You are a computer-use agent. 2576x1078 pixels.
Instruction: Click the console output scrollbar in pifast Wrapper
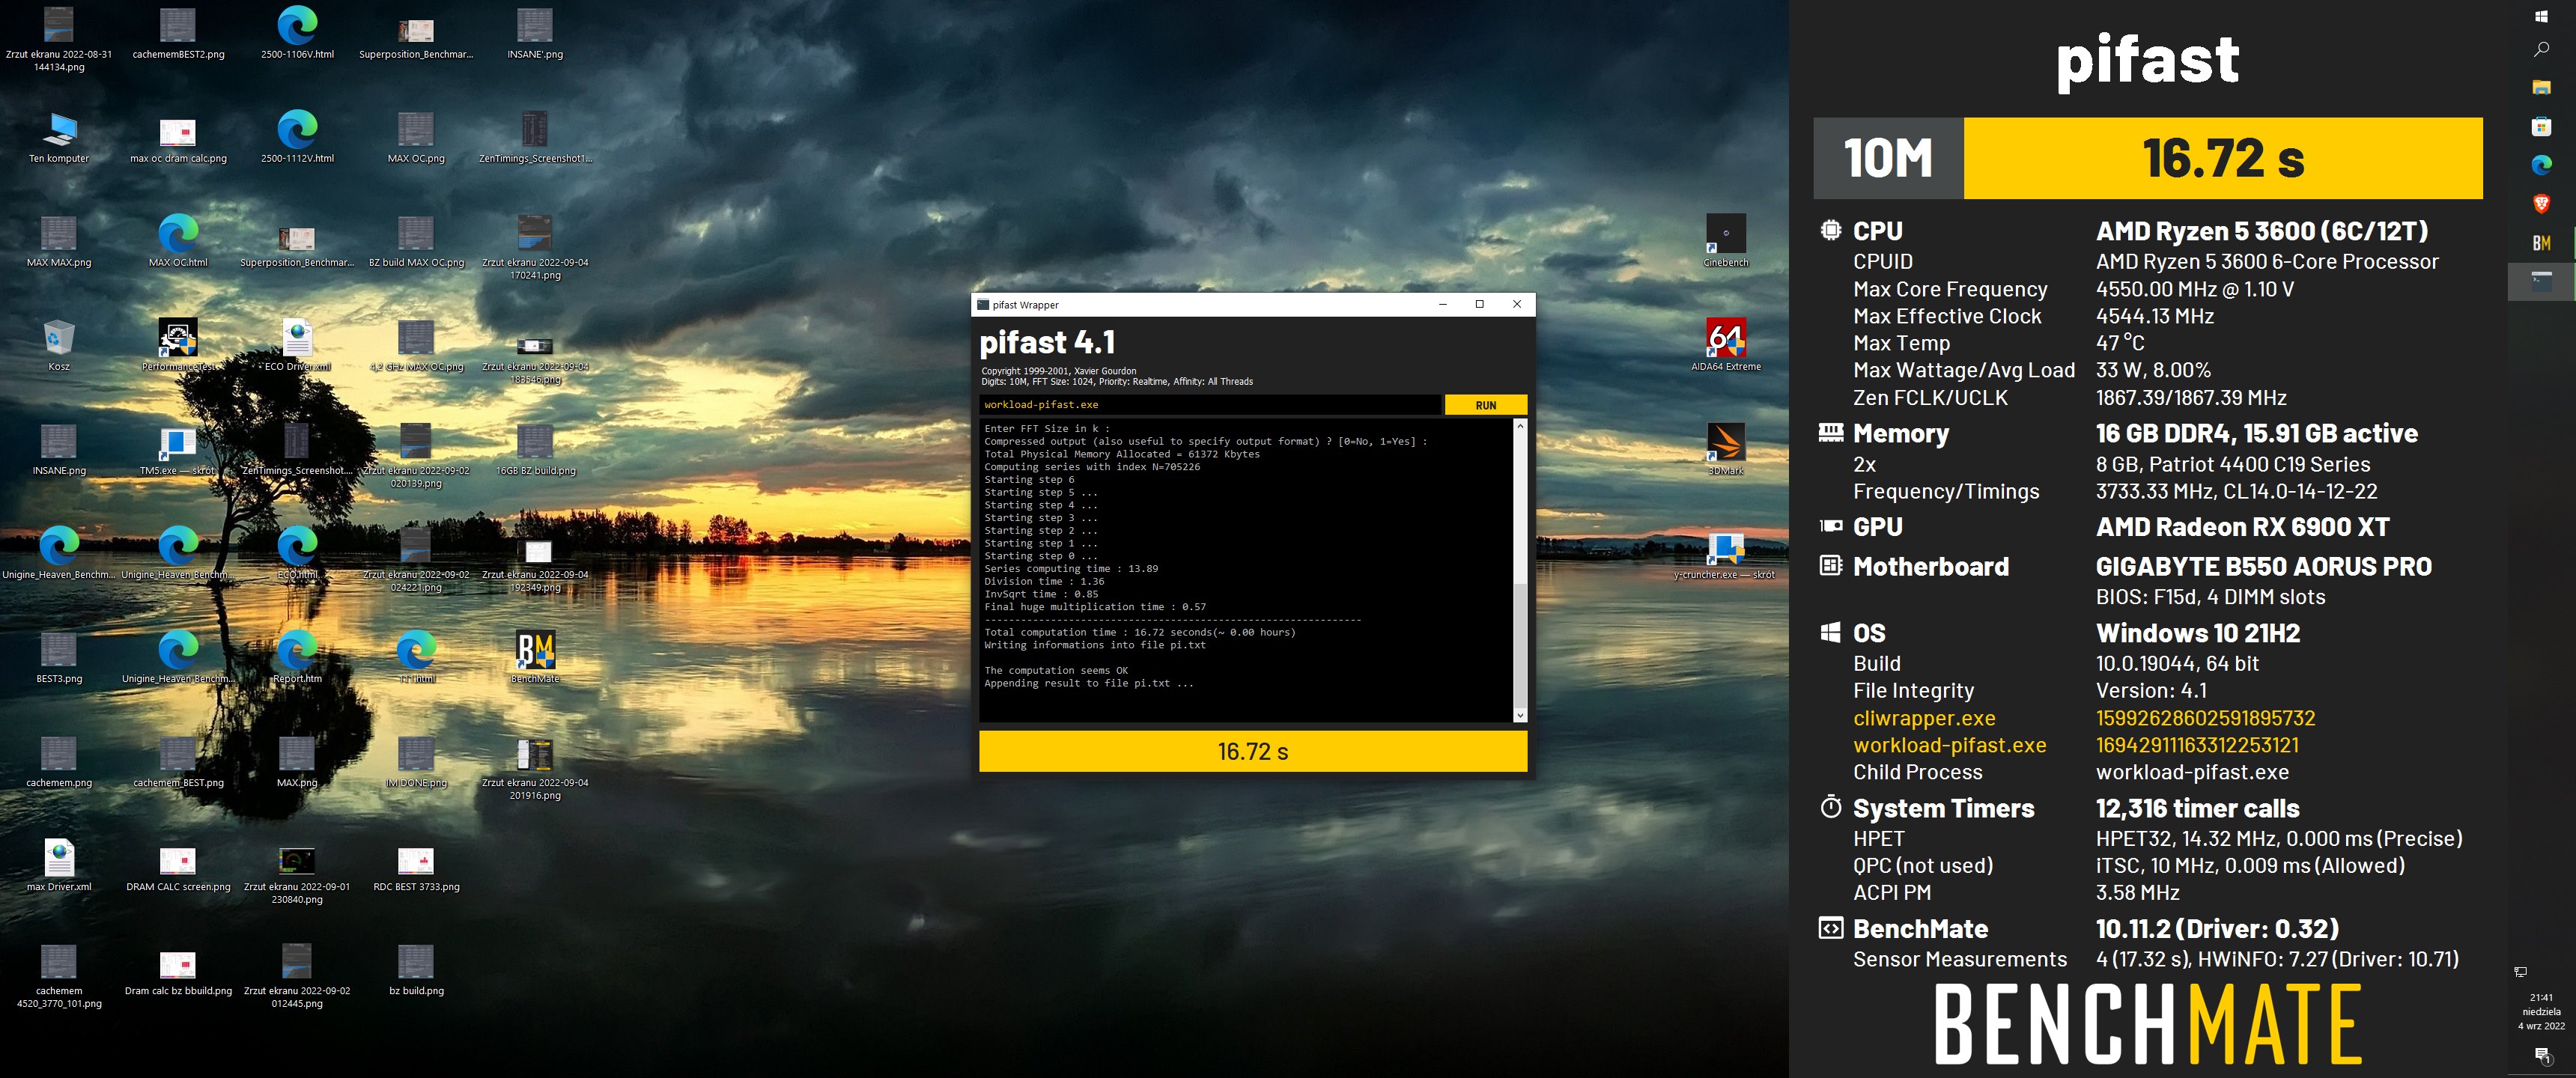pyautogui.click(x=1520, y=570)
